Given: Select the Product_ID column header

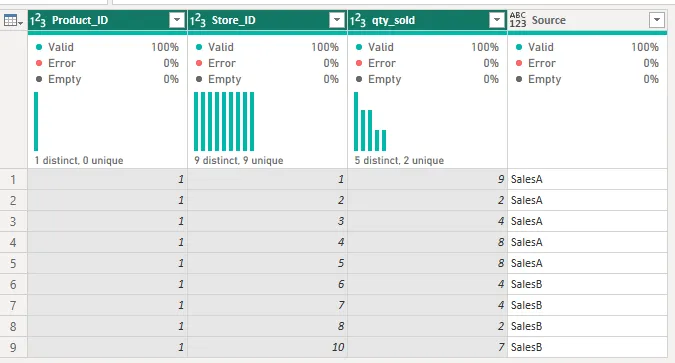Looking at the screenshot, I should [108, 20].
